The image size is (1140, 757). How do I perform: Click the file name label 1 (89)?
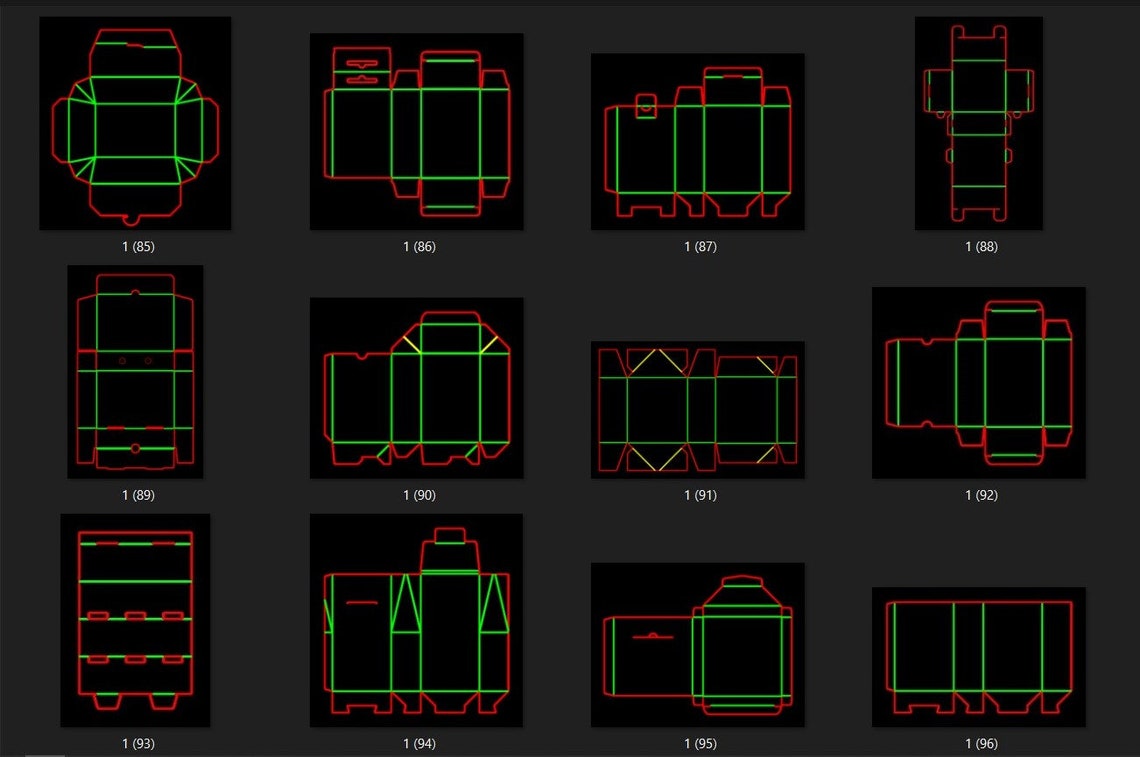(138, 495)
